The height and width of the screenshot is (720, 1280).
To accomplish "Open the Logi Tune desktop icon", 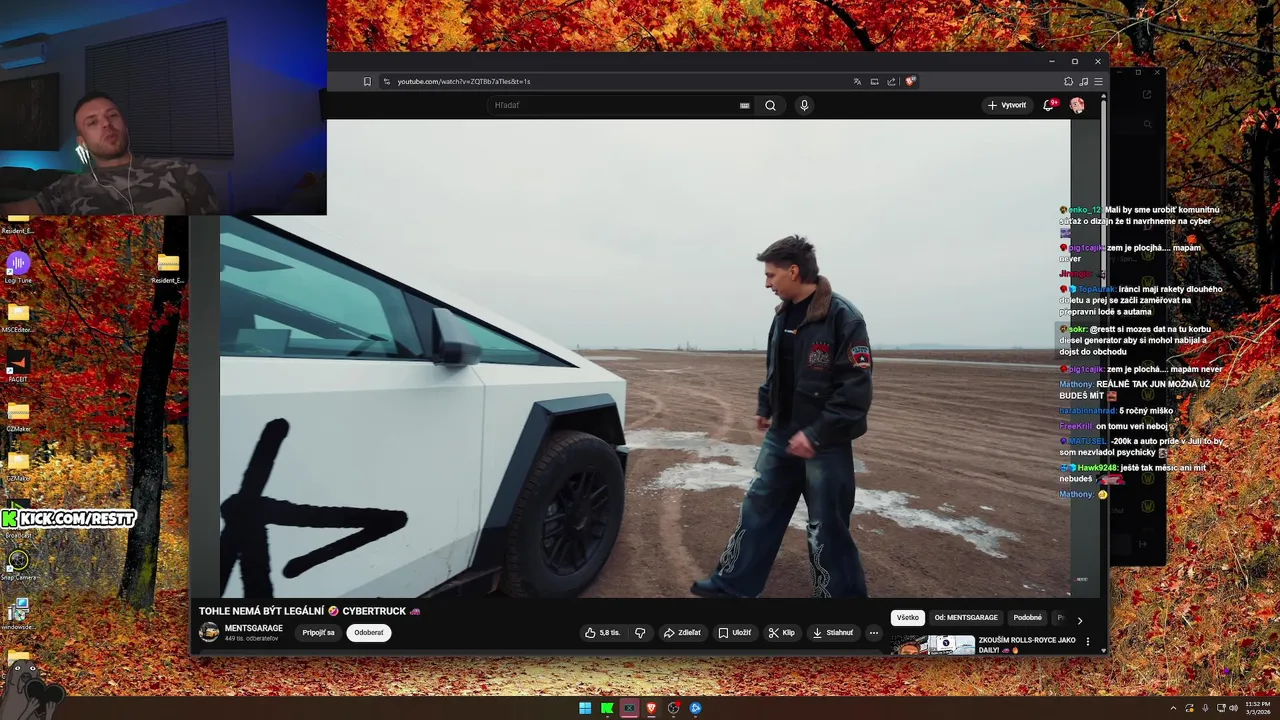I will tap(18, 267).
